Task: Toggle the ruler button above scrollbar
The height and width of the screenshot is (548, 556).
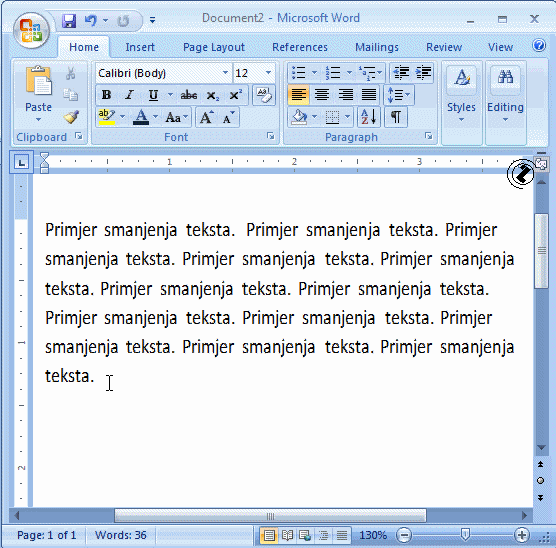Action: click(541, 164)
